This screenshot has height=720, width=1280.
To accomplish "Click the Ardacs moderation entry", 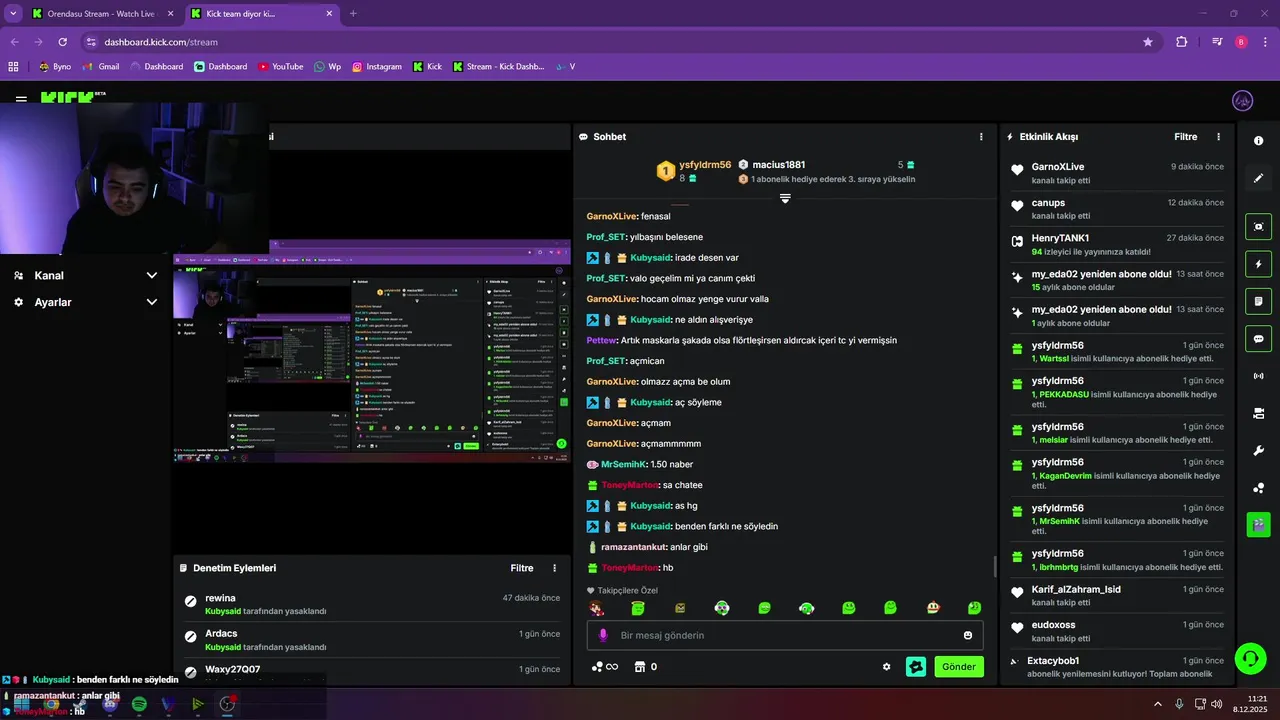I will [372, 640].
